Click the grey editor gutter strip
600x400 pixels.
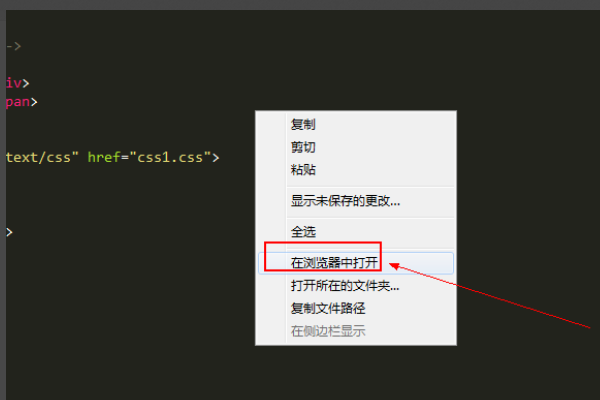pos(3,205)
